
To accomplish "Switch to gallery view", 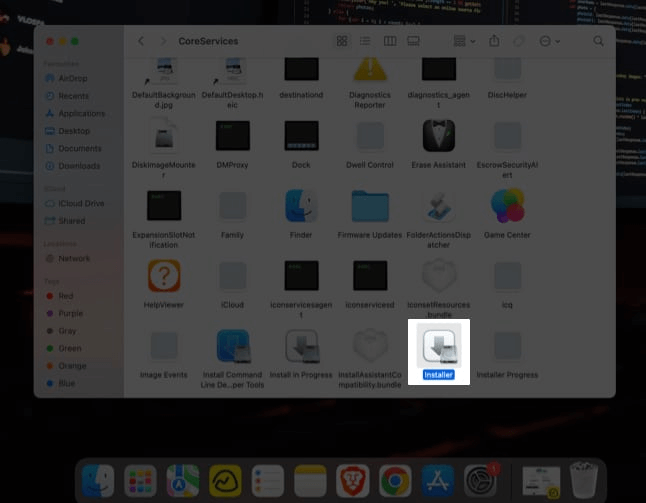I will point(413,41).
